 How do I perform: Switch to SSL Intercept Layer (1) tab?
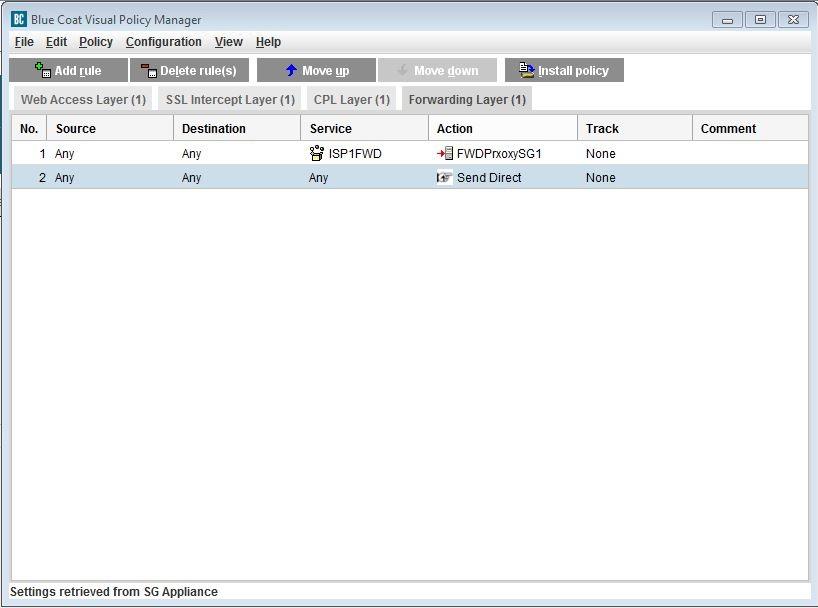coord(230,99)
